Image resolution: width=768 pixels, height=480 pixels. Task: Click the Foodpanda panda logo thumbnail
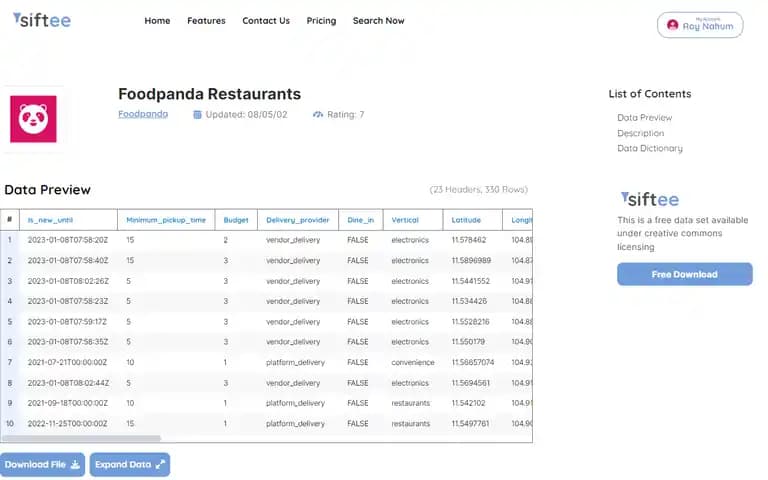pos(33,119)
